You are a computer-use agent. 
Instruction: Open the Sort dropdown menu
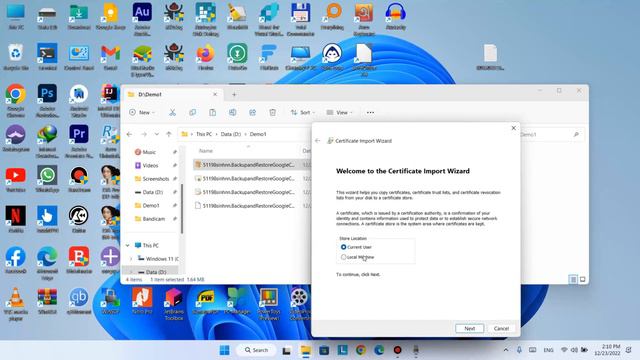pos(302,112)
